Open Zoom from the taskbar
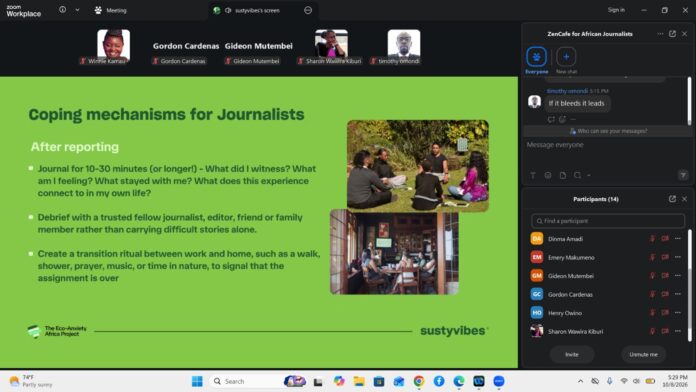This screenshot has width=696, height=392. pyautogui.click(x=498, y=381)
